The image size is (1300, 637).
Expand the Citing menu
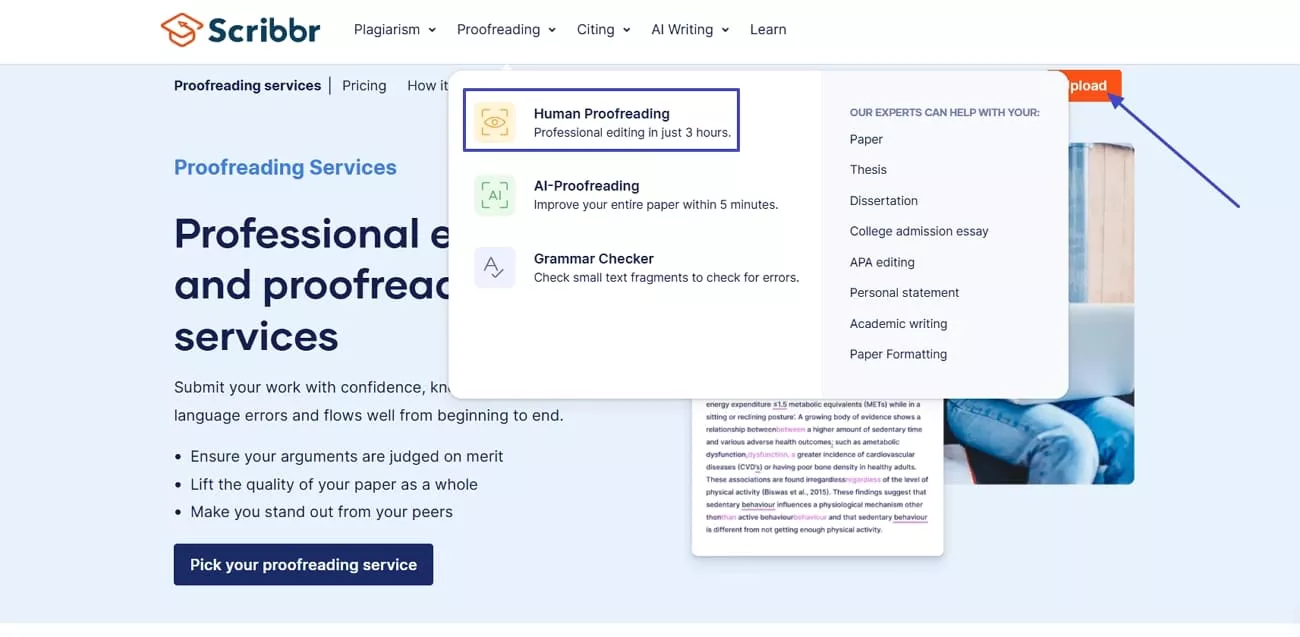click(597, 29)
